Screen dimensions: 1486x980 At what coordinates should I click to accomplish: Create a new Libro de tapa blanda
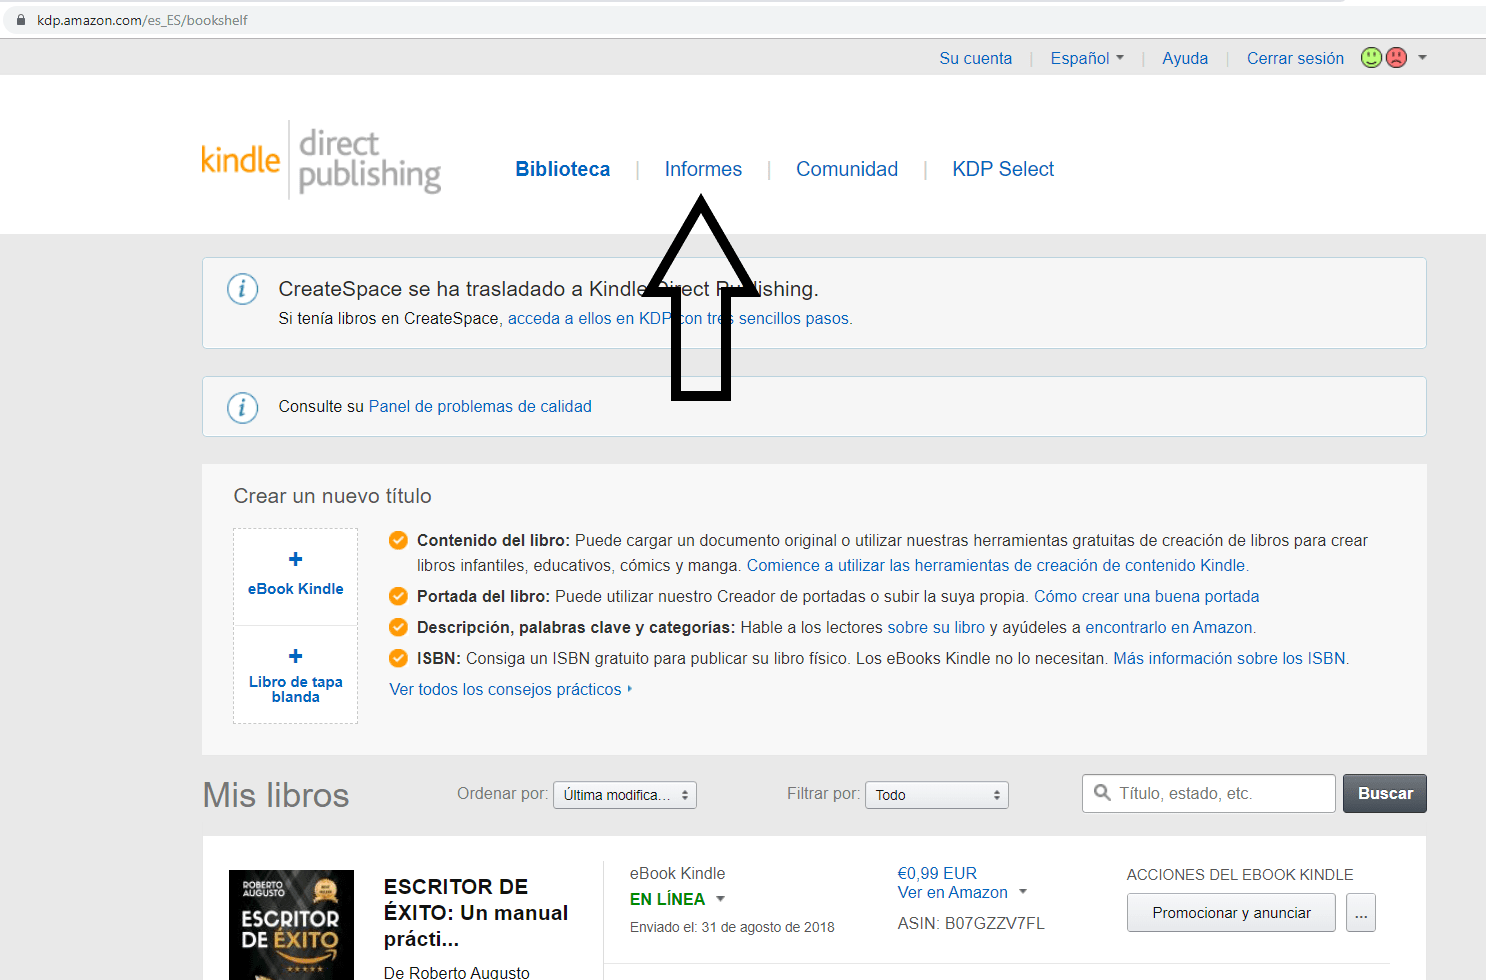pyautogui.click(x=295, y=675)
